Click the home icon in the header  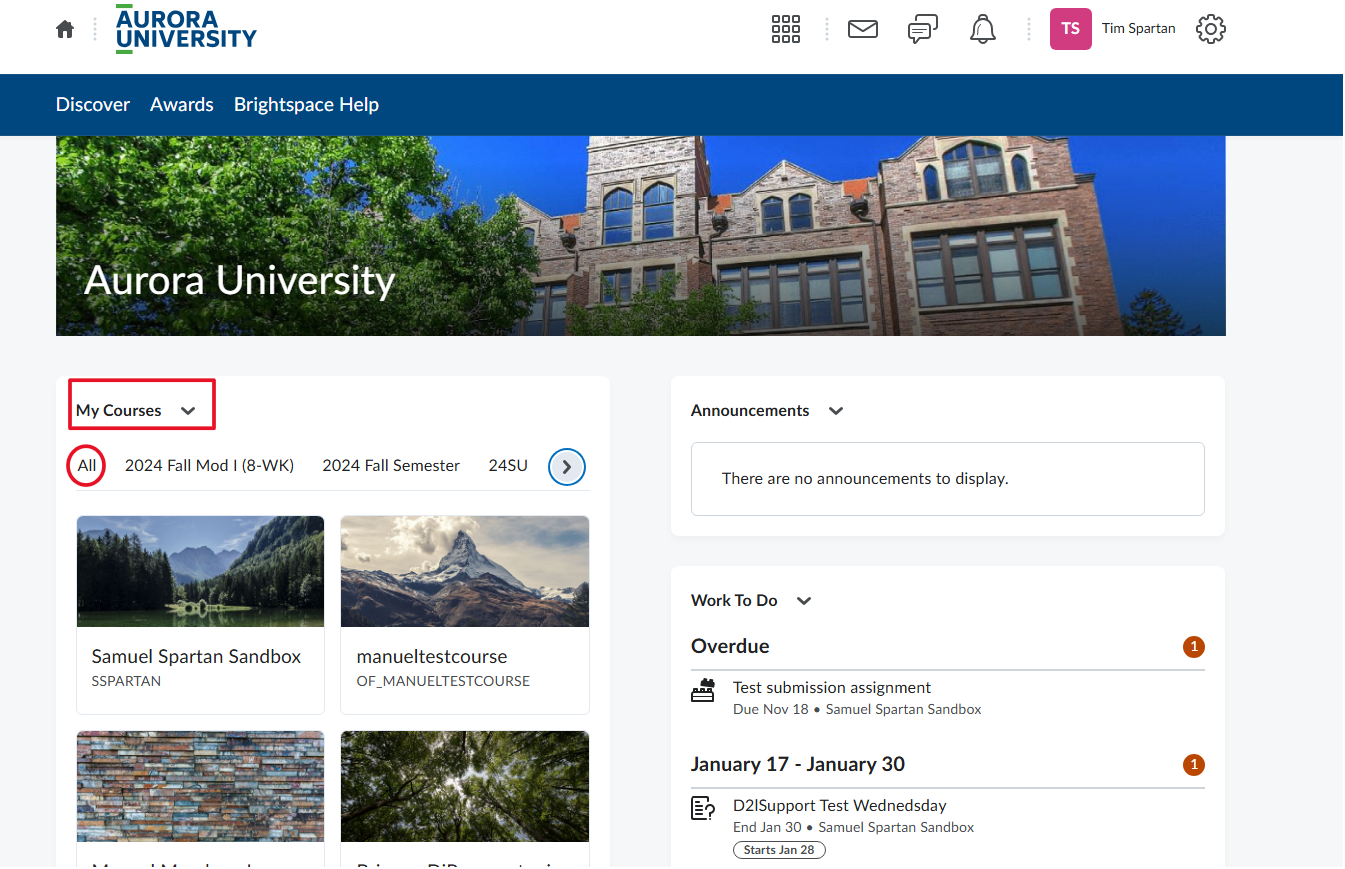click(x=65, y=29)
